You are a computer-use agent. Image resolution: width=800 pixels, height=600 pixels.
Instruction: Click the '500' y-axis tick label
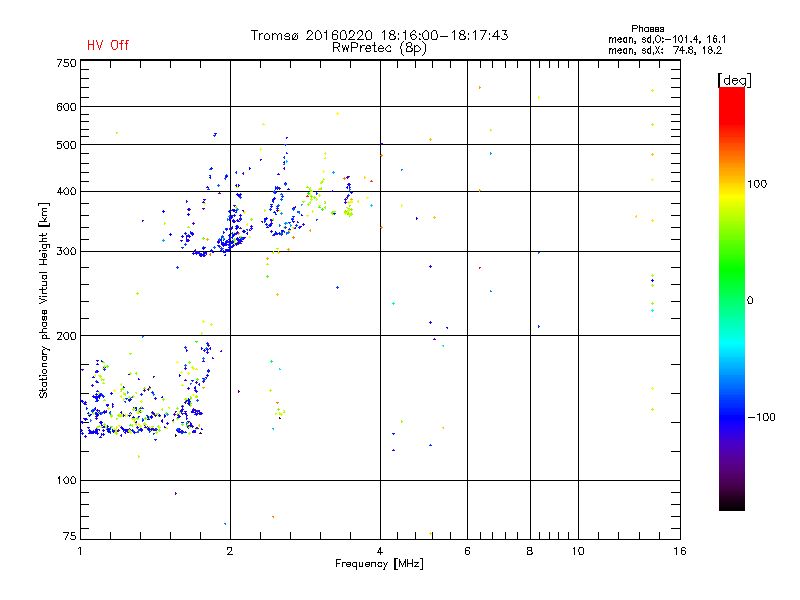[x=66, y=145]
